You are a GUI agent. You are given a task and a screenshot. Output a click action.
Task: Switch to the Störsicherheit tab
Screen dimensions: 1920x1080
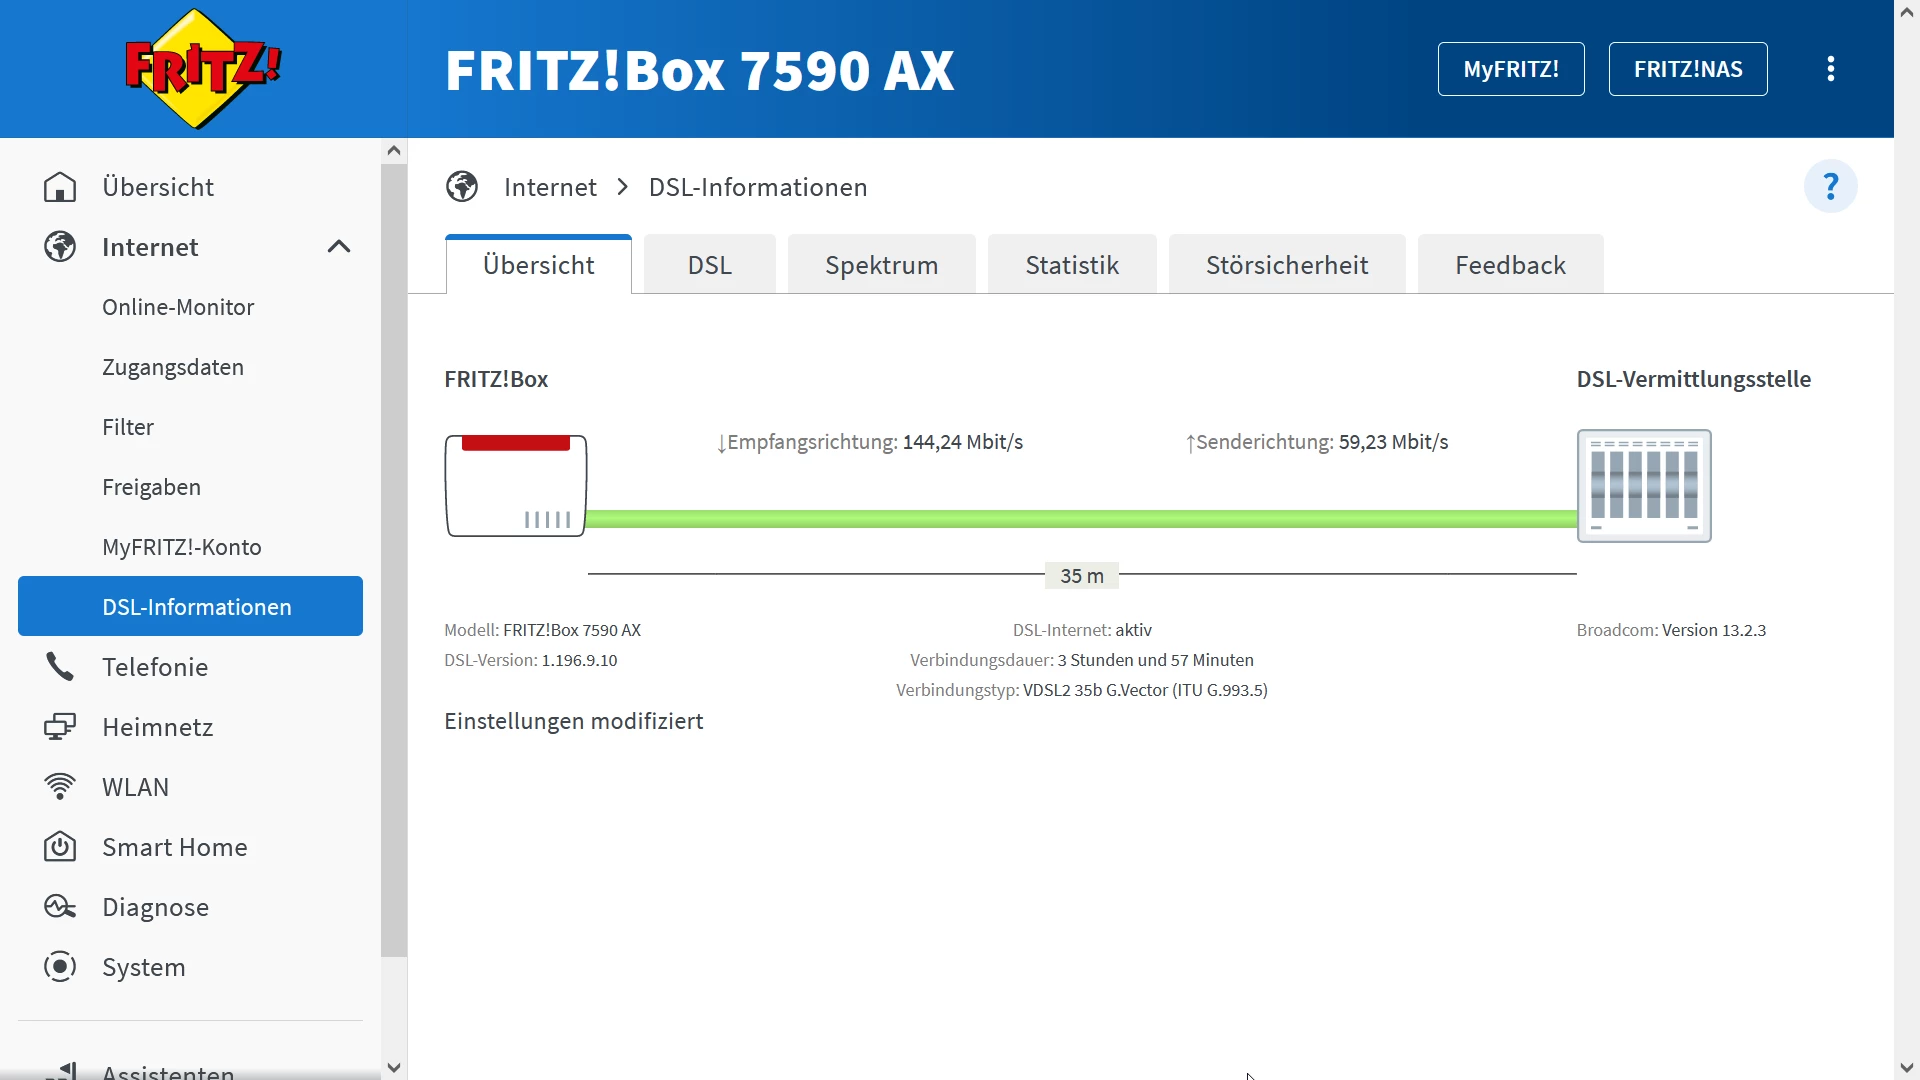click(x=1286, y=265)
